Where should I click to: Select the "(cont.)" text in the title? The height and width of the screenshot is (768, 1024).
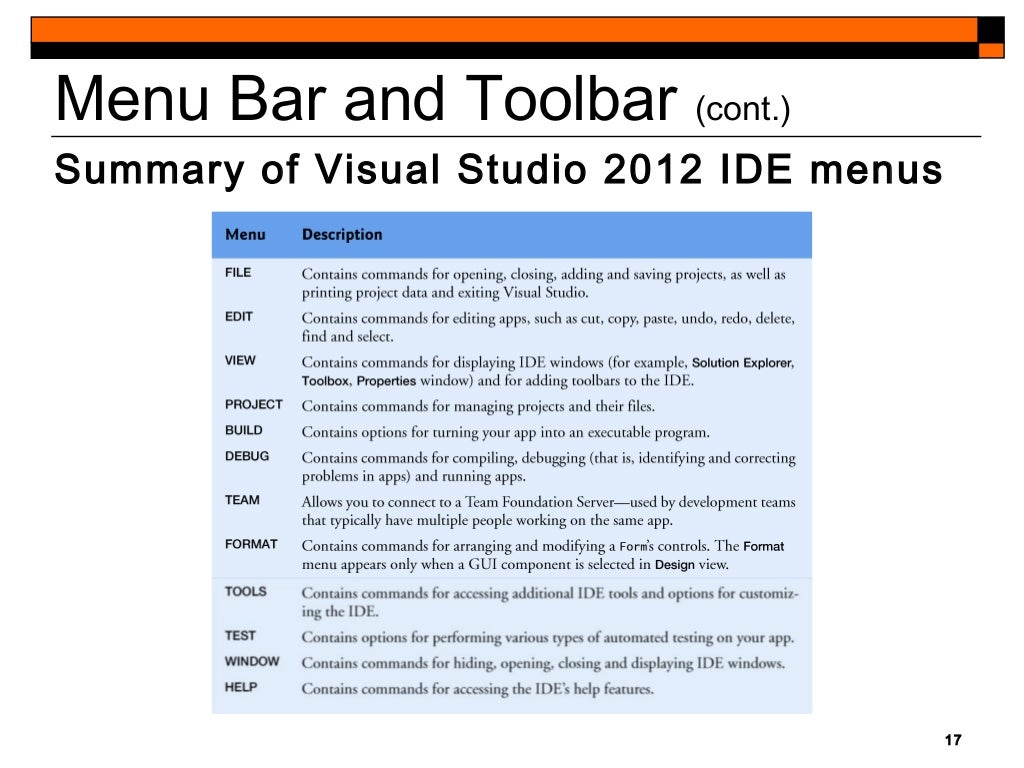[x=743, y=108]
